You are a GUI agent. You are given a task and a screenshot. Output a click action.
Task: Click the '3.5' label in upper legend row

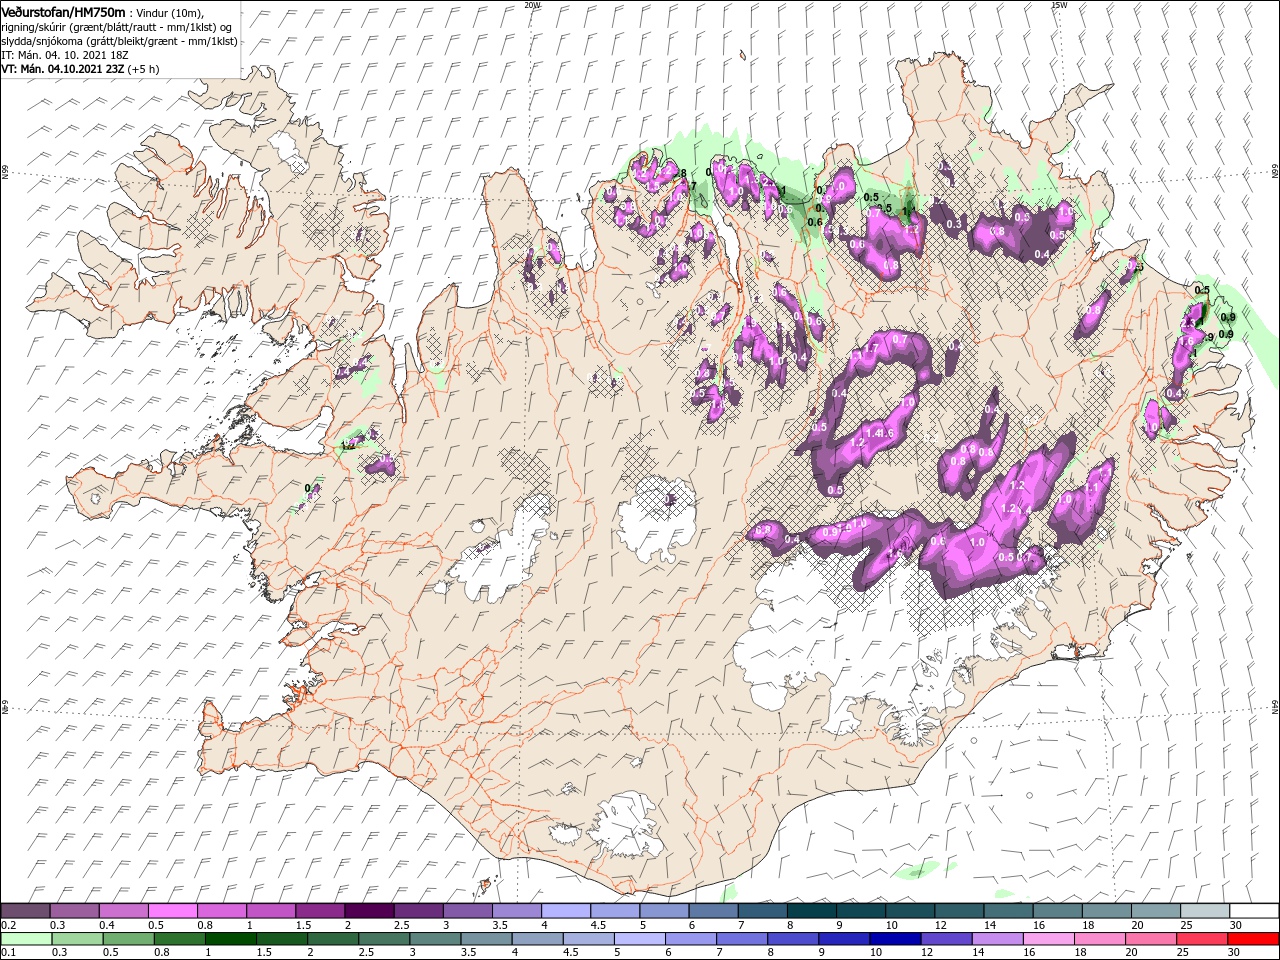pyautogui.click(x=500, y=925)
